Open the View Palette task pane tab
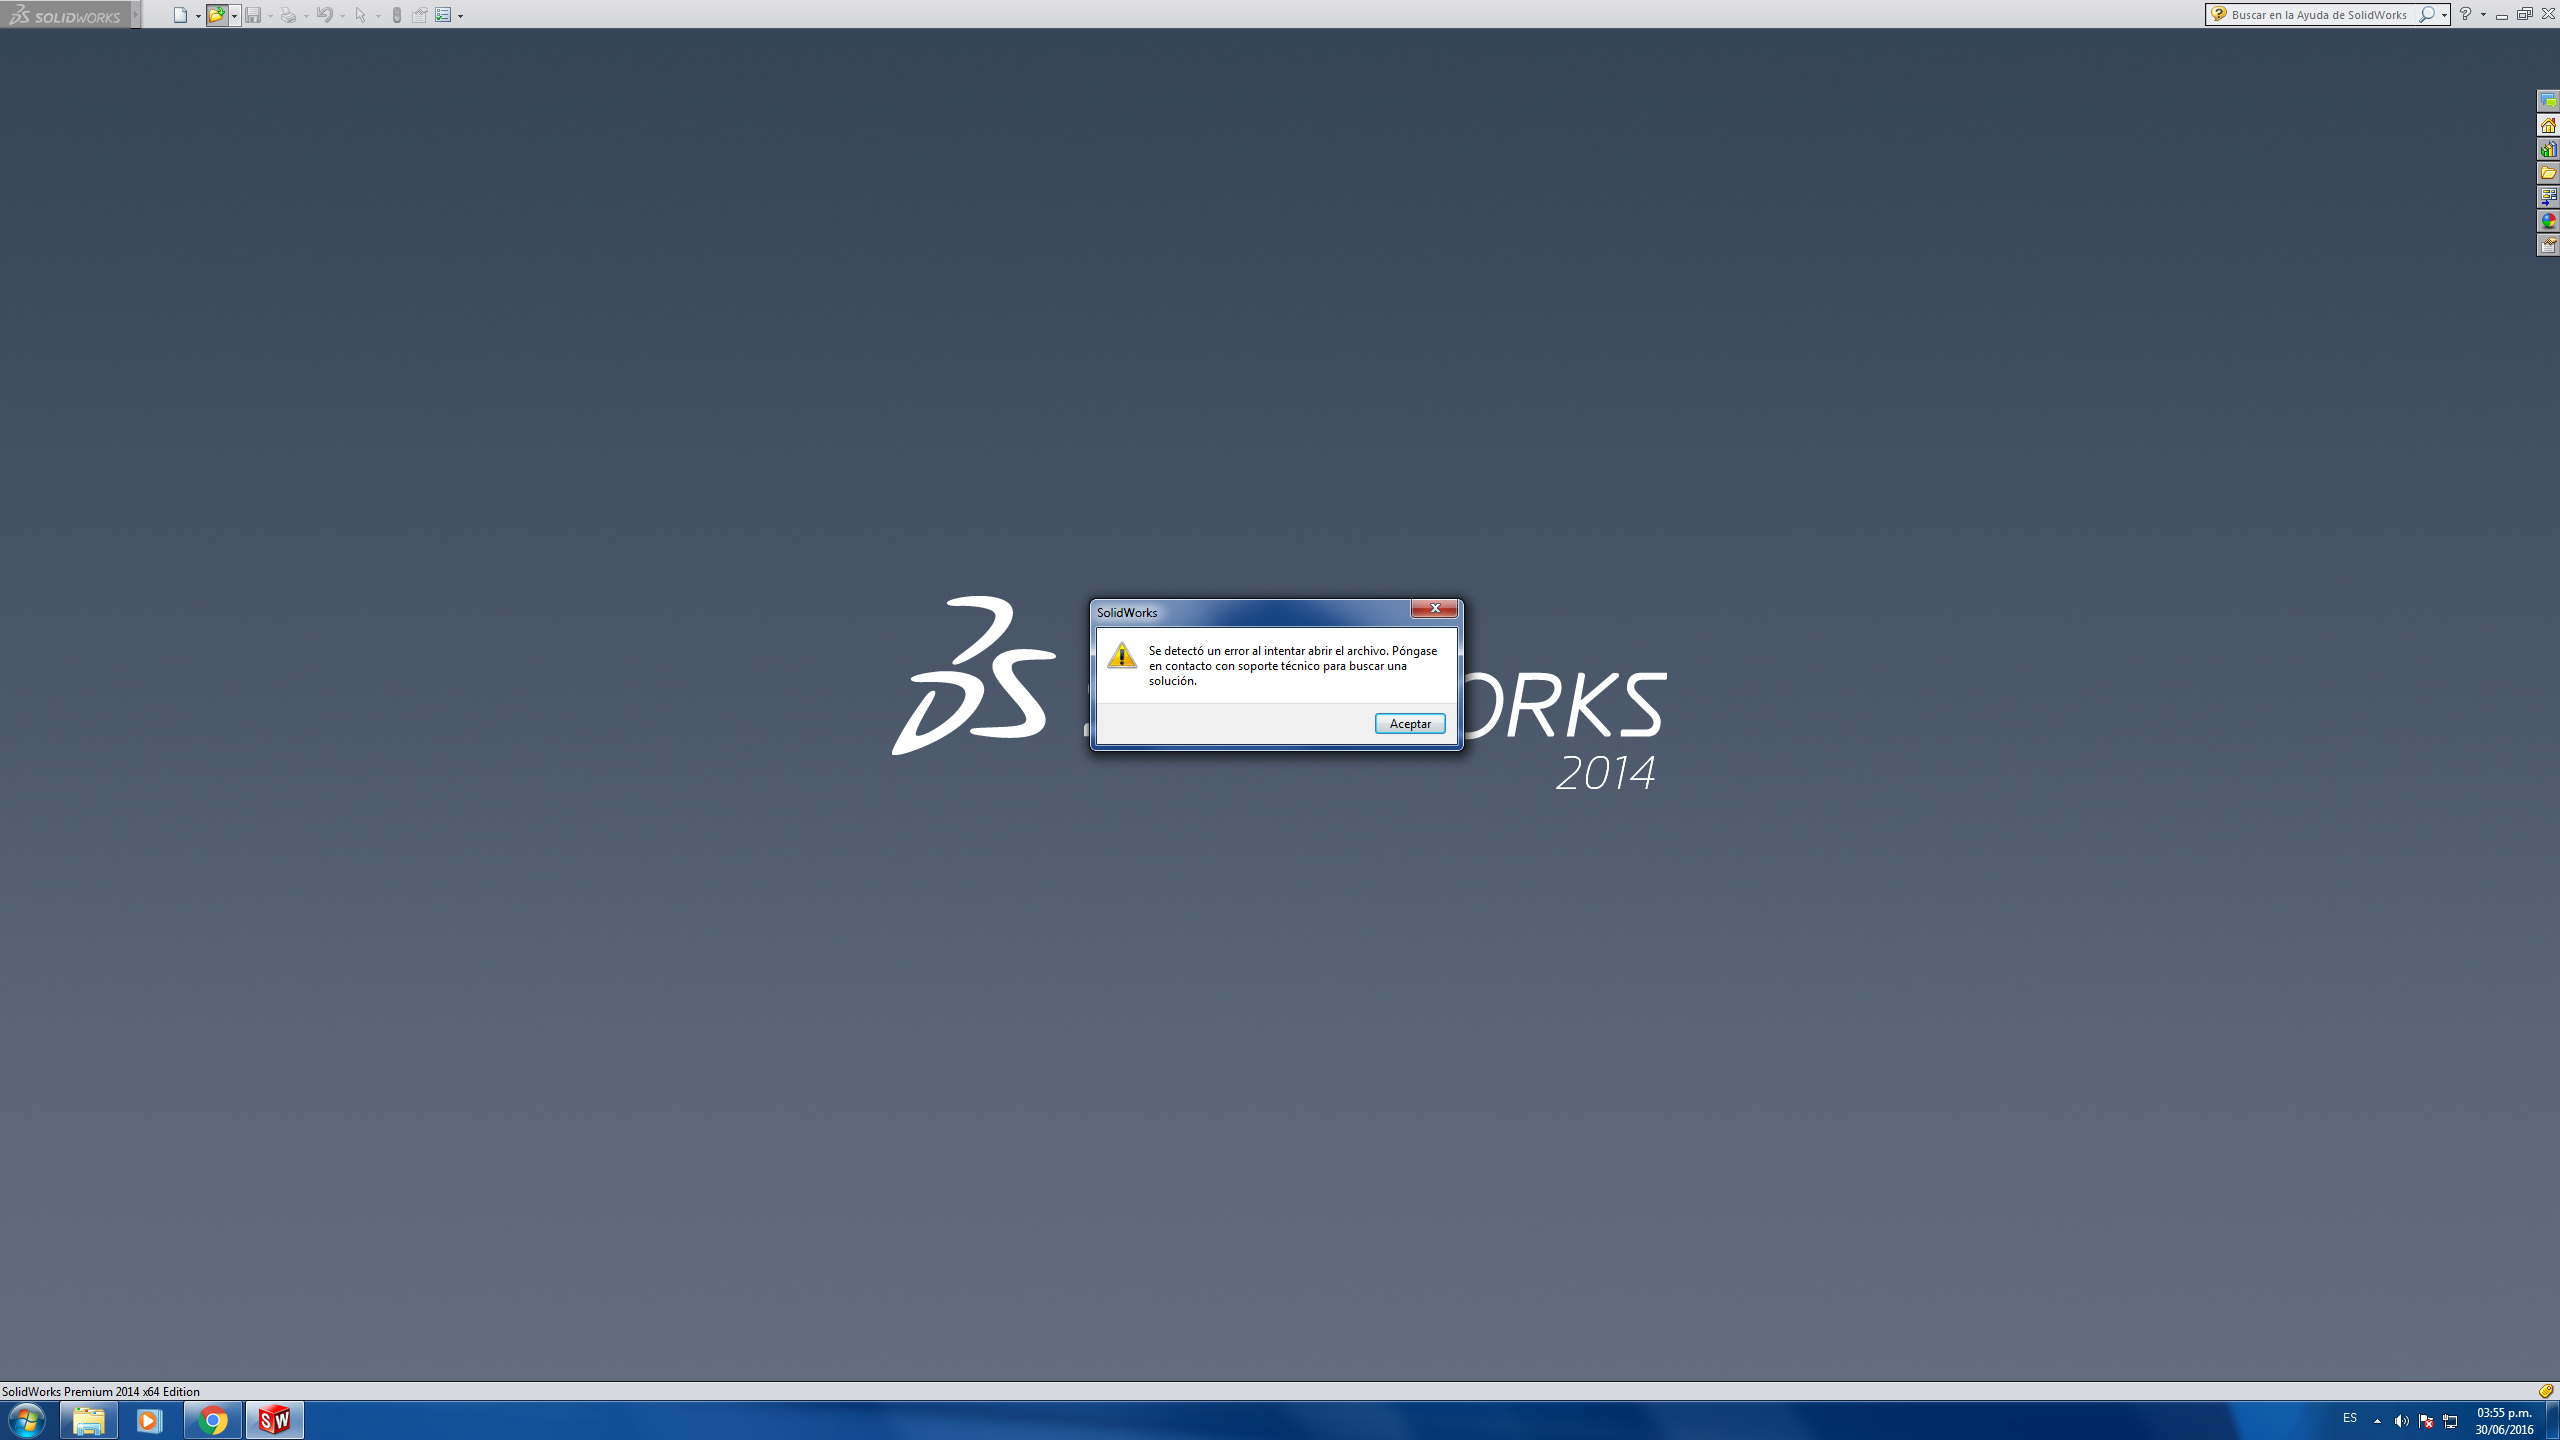 tap(2548, 197)
